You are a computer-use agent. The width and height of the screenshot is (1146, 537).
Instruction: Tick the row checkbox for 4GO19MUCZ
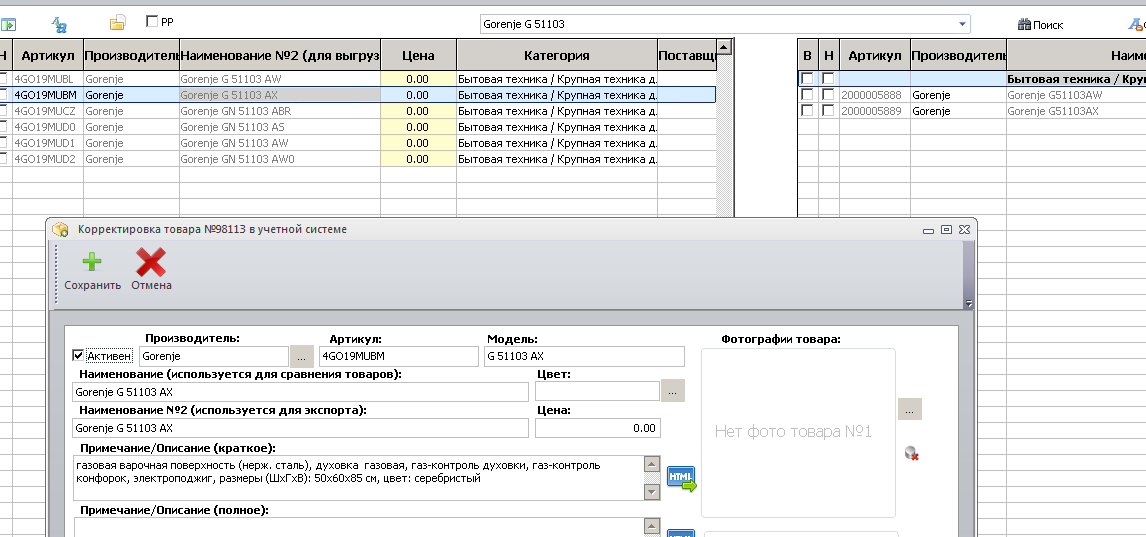tap(4, 111)
